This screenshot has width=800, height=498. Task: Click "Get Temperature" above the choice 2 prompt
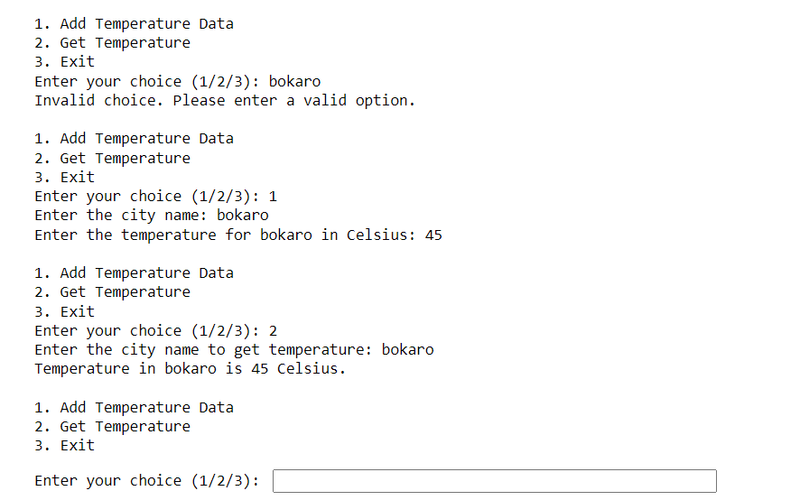(x=112, y=293)
